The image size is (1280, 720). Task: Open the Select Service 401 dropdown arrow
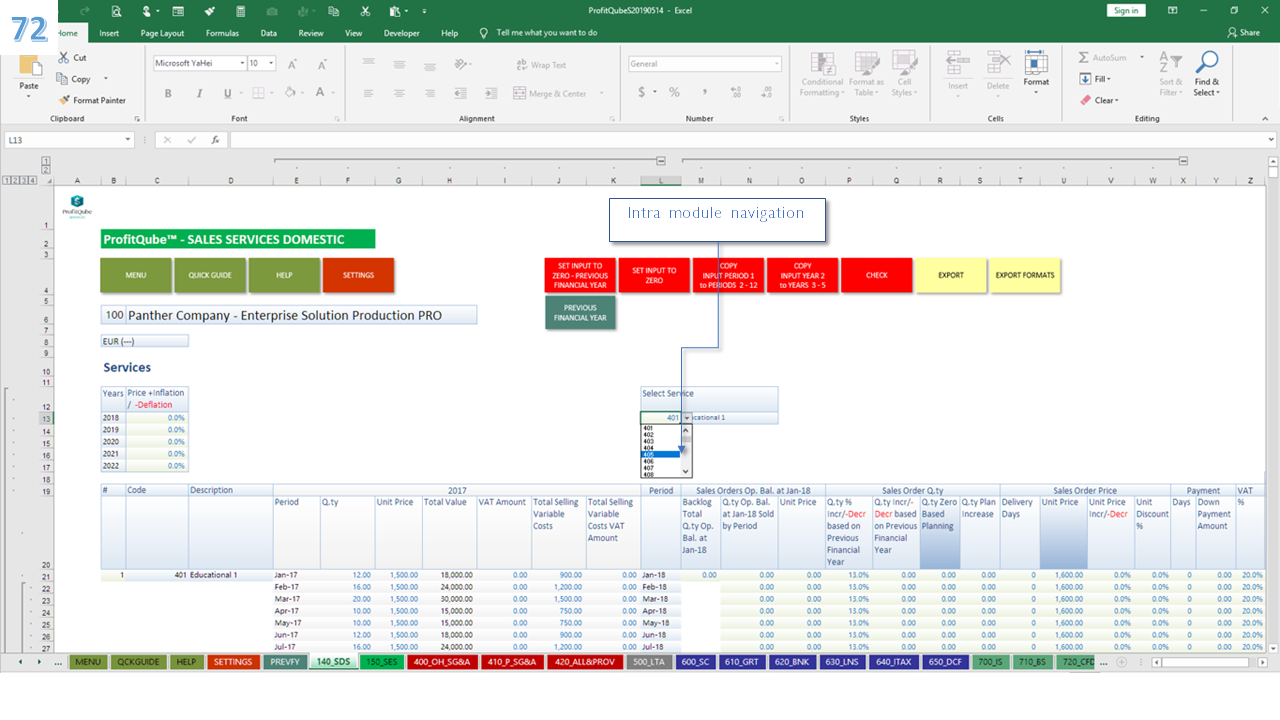click(x=687, y=418)
